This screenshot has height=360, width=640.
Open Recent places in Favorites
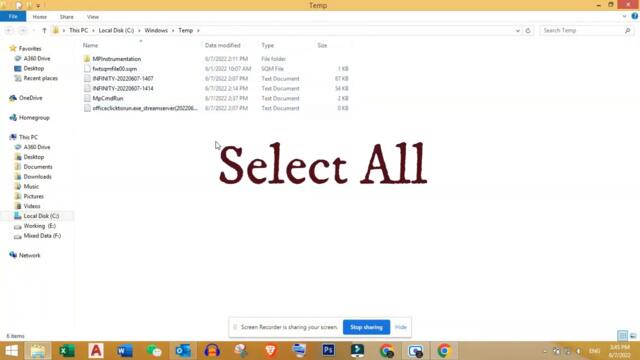tap(40, 78)
